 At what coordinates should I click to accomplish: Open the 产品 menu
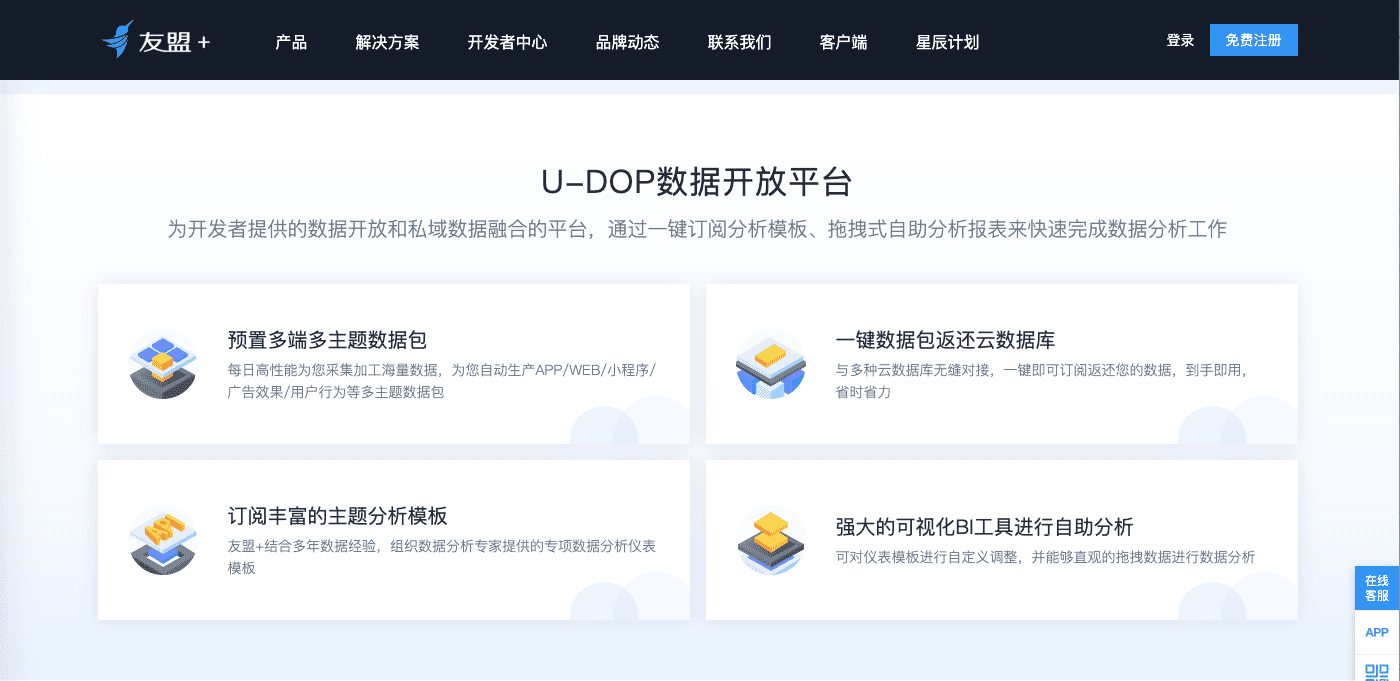coord(291,42)
